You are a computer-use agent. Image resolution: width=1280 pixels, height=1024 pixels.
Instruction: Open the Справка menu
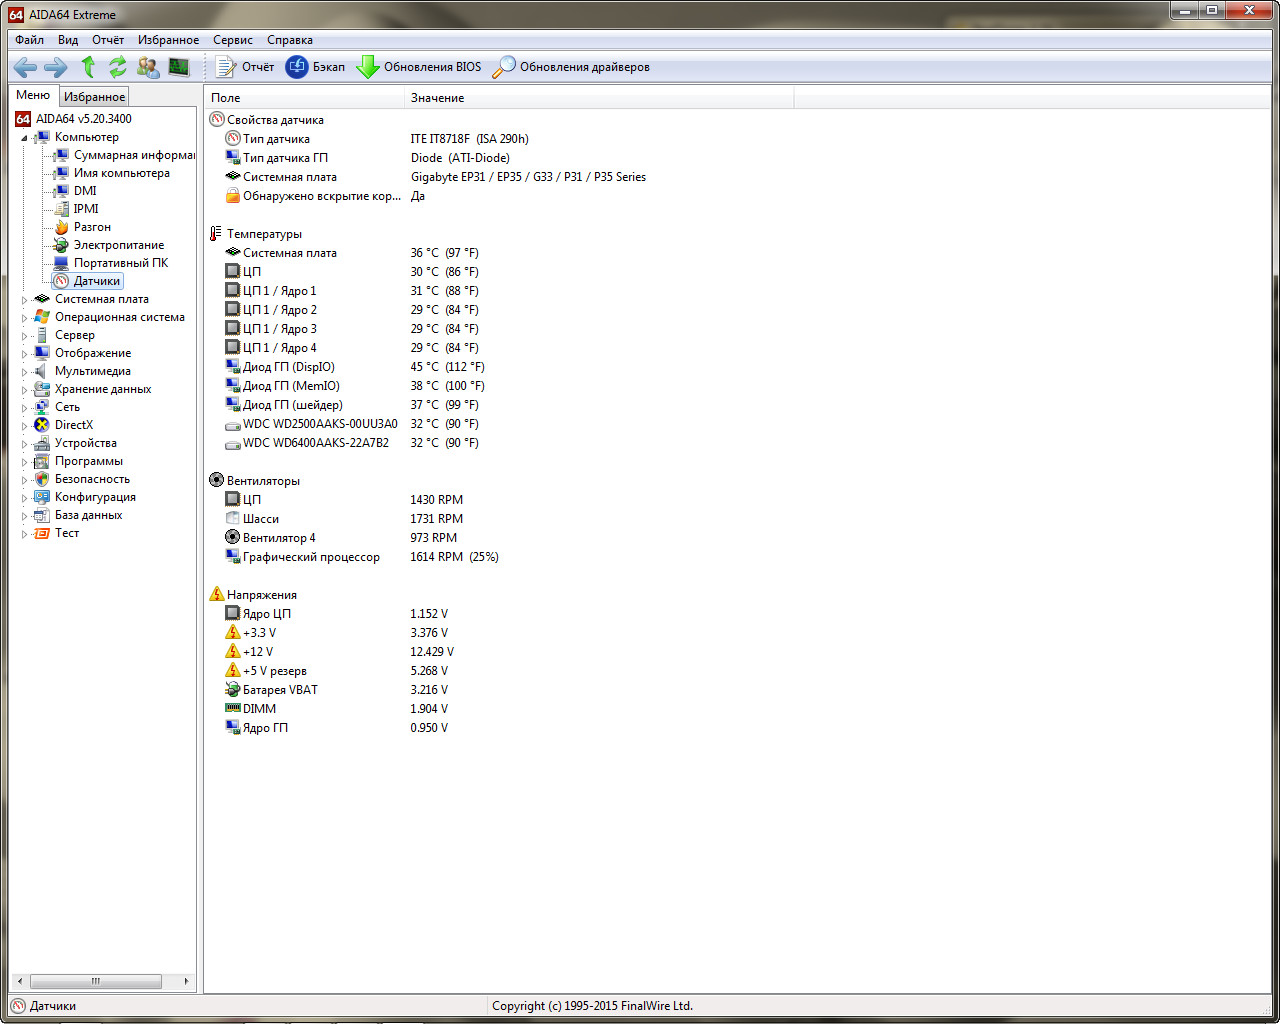(290, 40)
